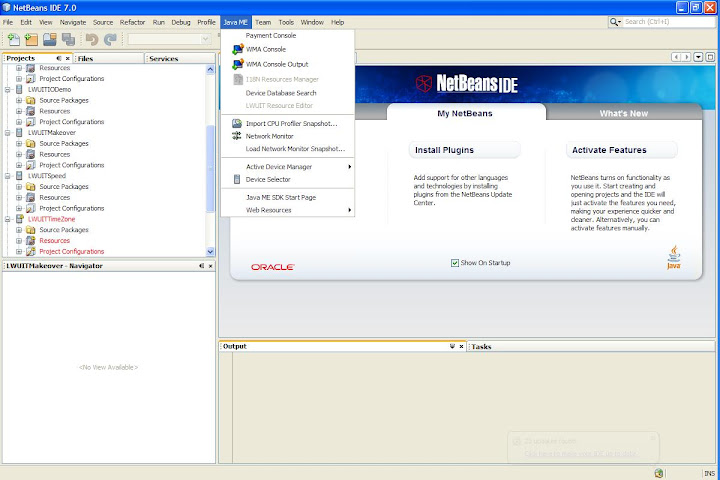The image size is (720, 480).
Task: Open the File menu
Action: pos(8,22)
